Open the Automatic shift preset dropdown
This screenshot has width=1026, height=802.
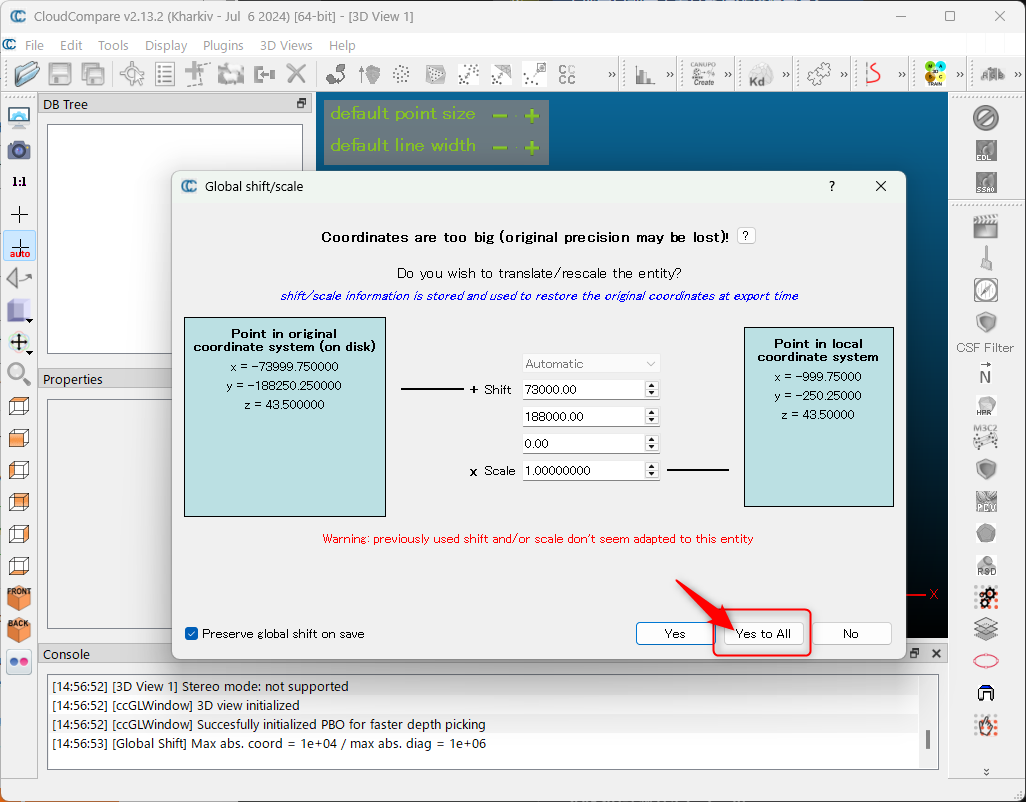pyautogui.click(x=591, y=364)
